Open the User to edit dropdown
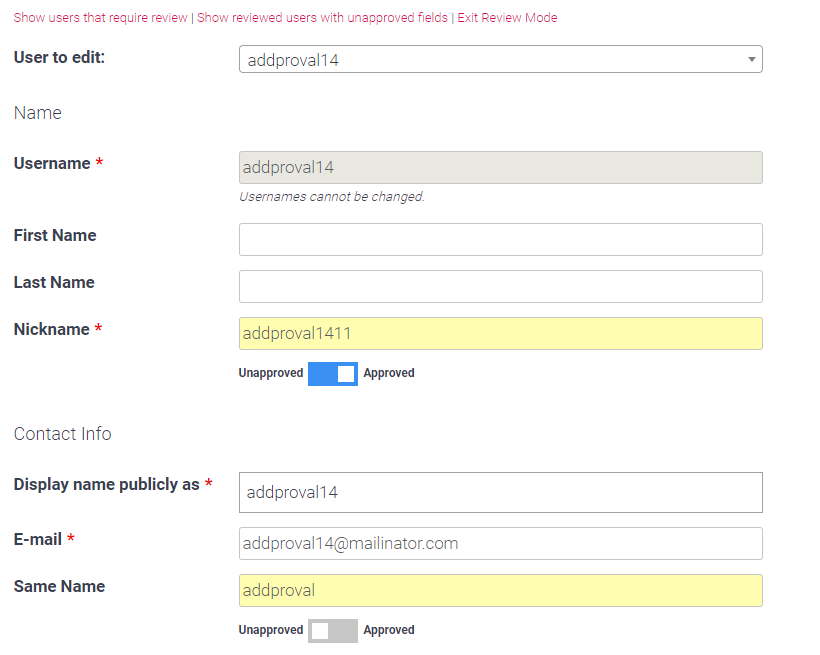This screenshot has width=820, height=655. coord(500,59)
